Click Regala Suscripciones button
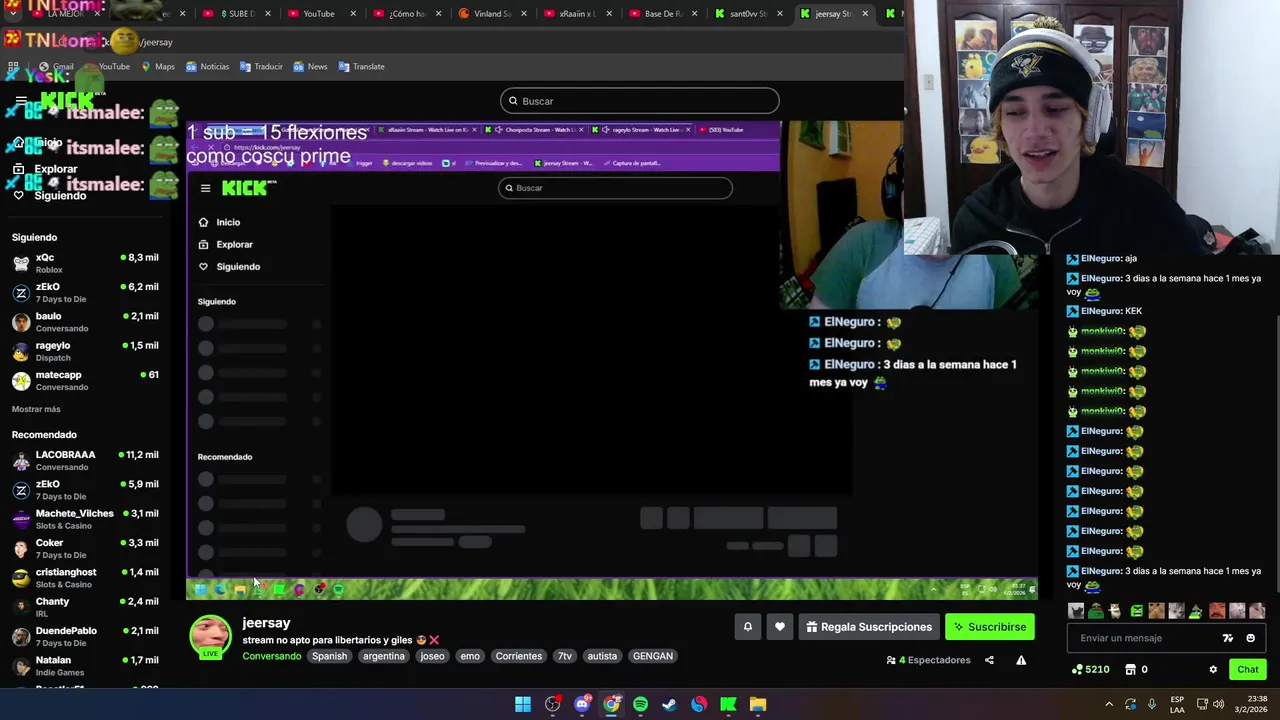Viewport: 1280px width, 720px height. tap(869, 627)
